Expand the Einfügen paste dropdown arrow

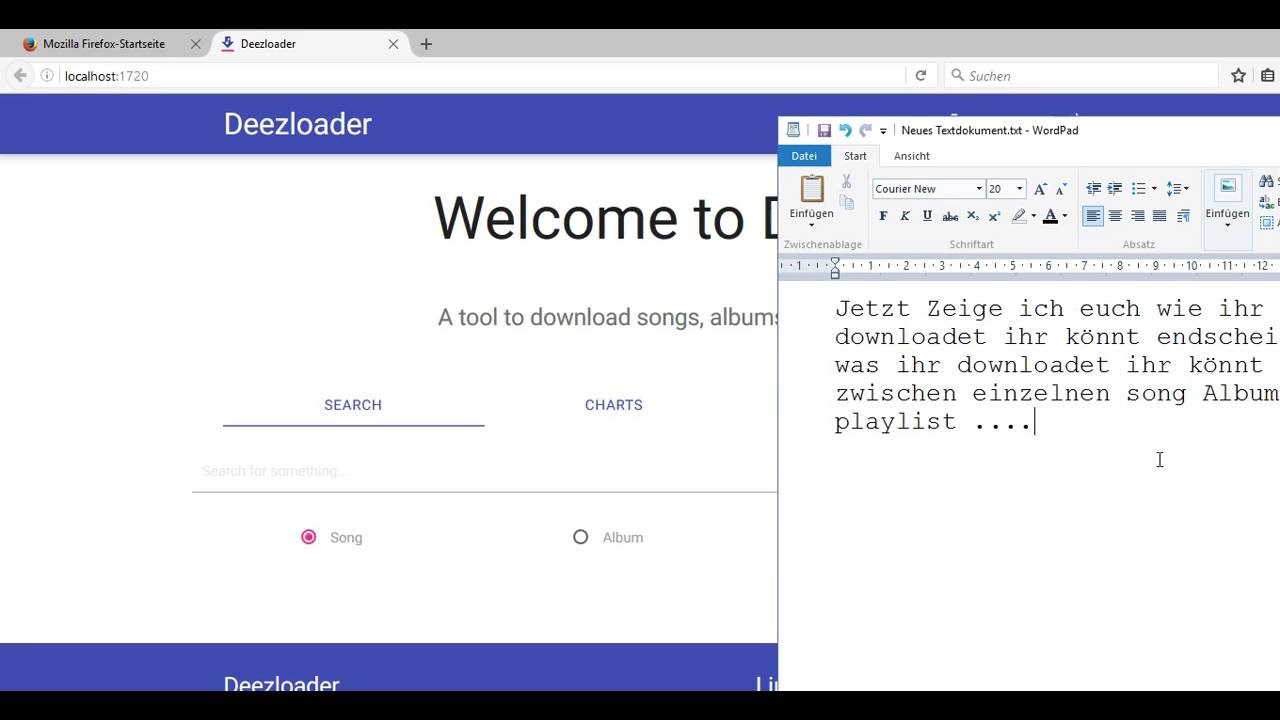pos(811,225)
